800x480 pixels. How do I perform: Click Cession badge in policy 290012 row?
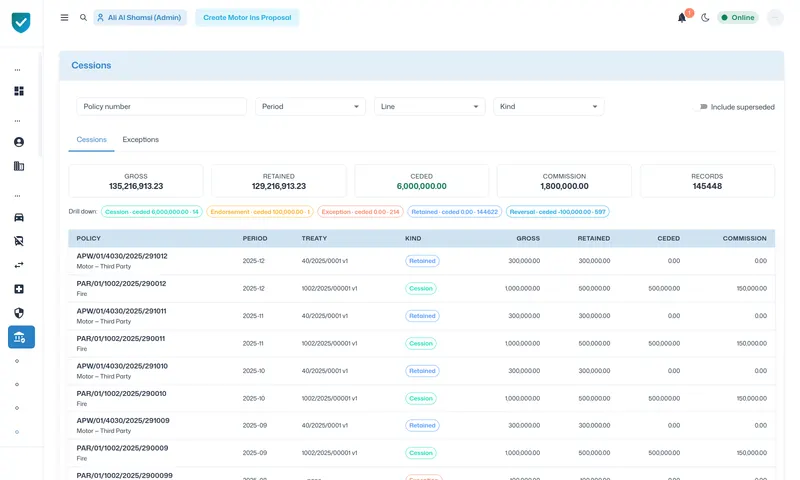coord(421,289)
